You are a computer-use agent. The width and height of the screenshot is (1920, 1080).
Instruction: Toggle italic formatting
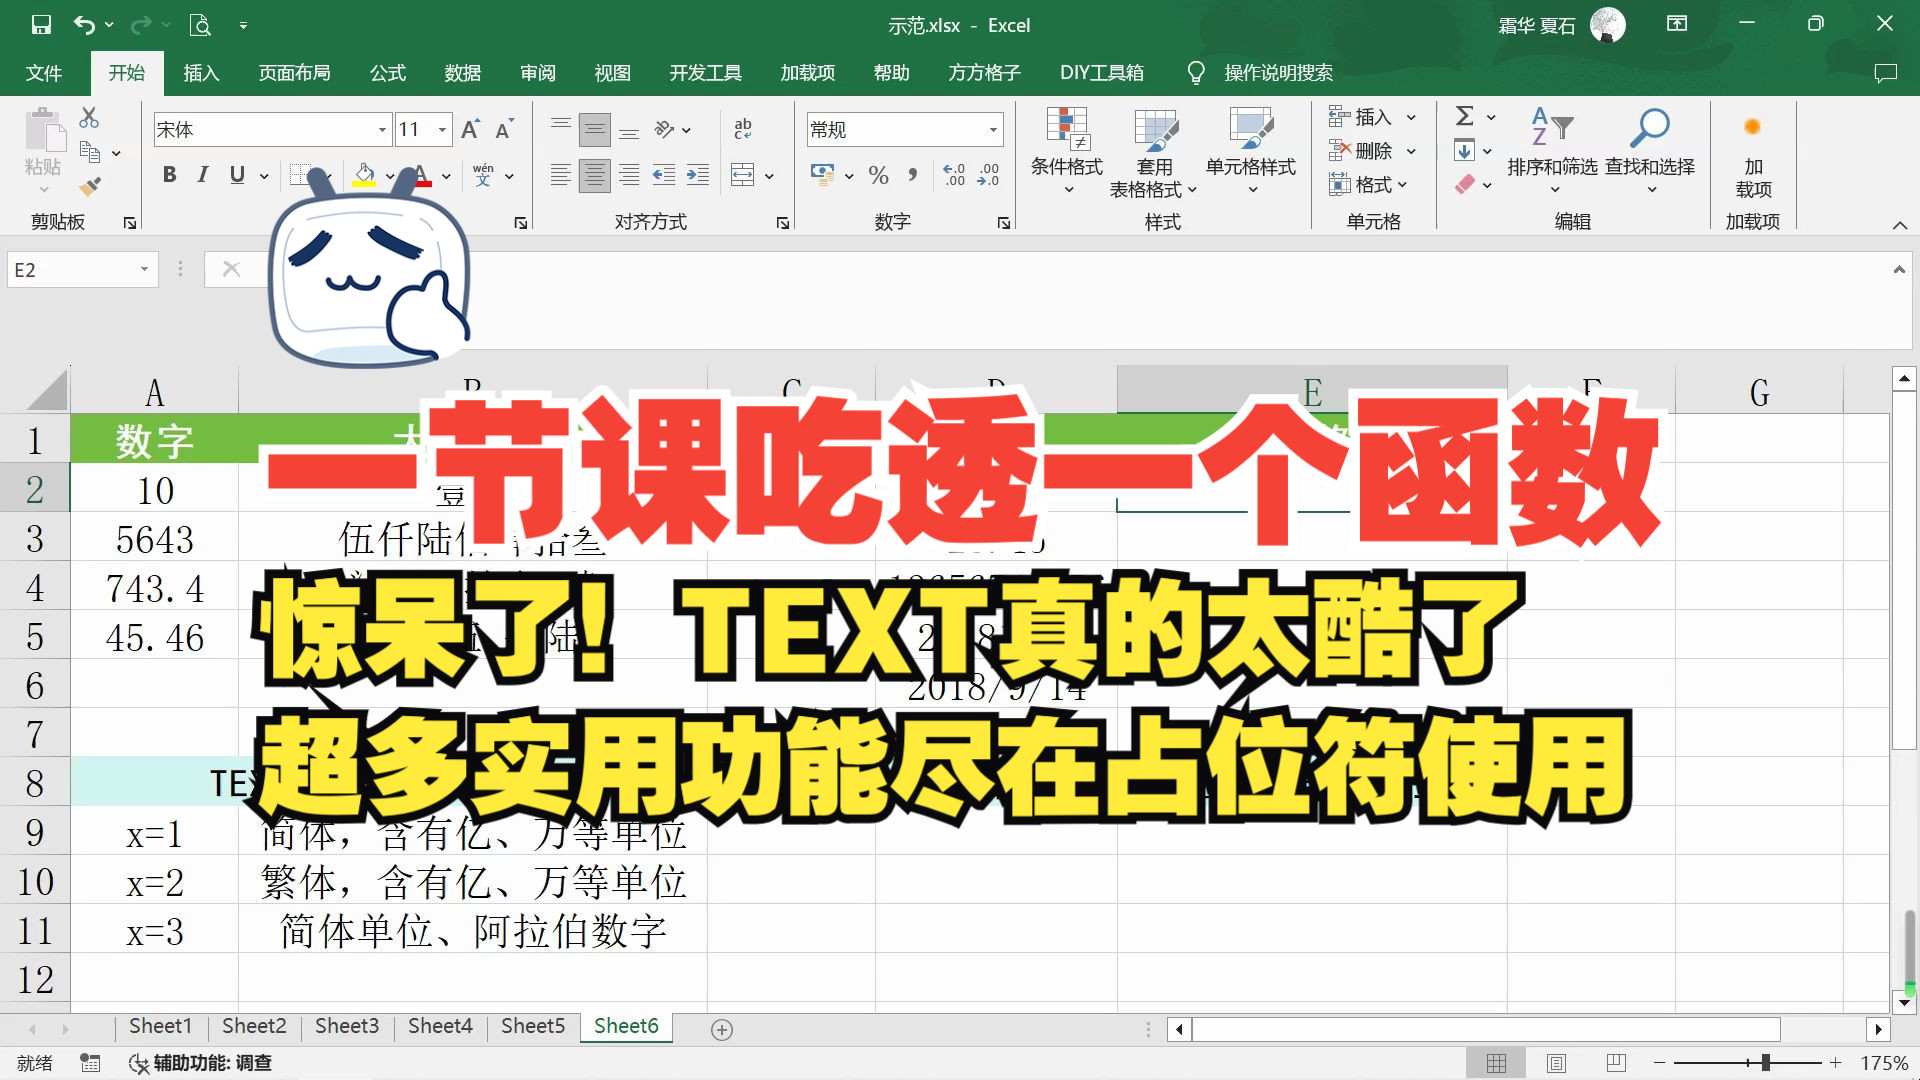click(x=203, y=175)
